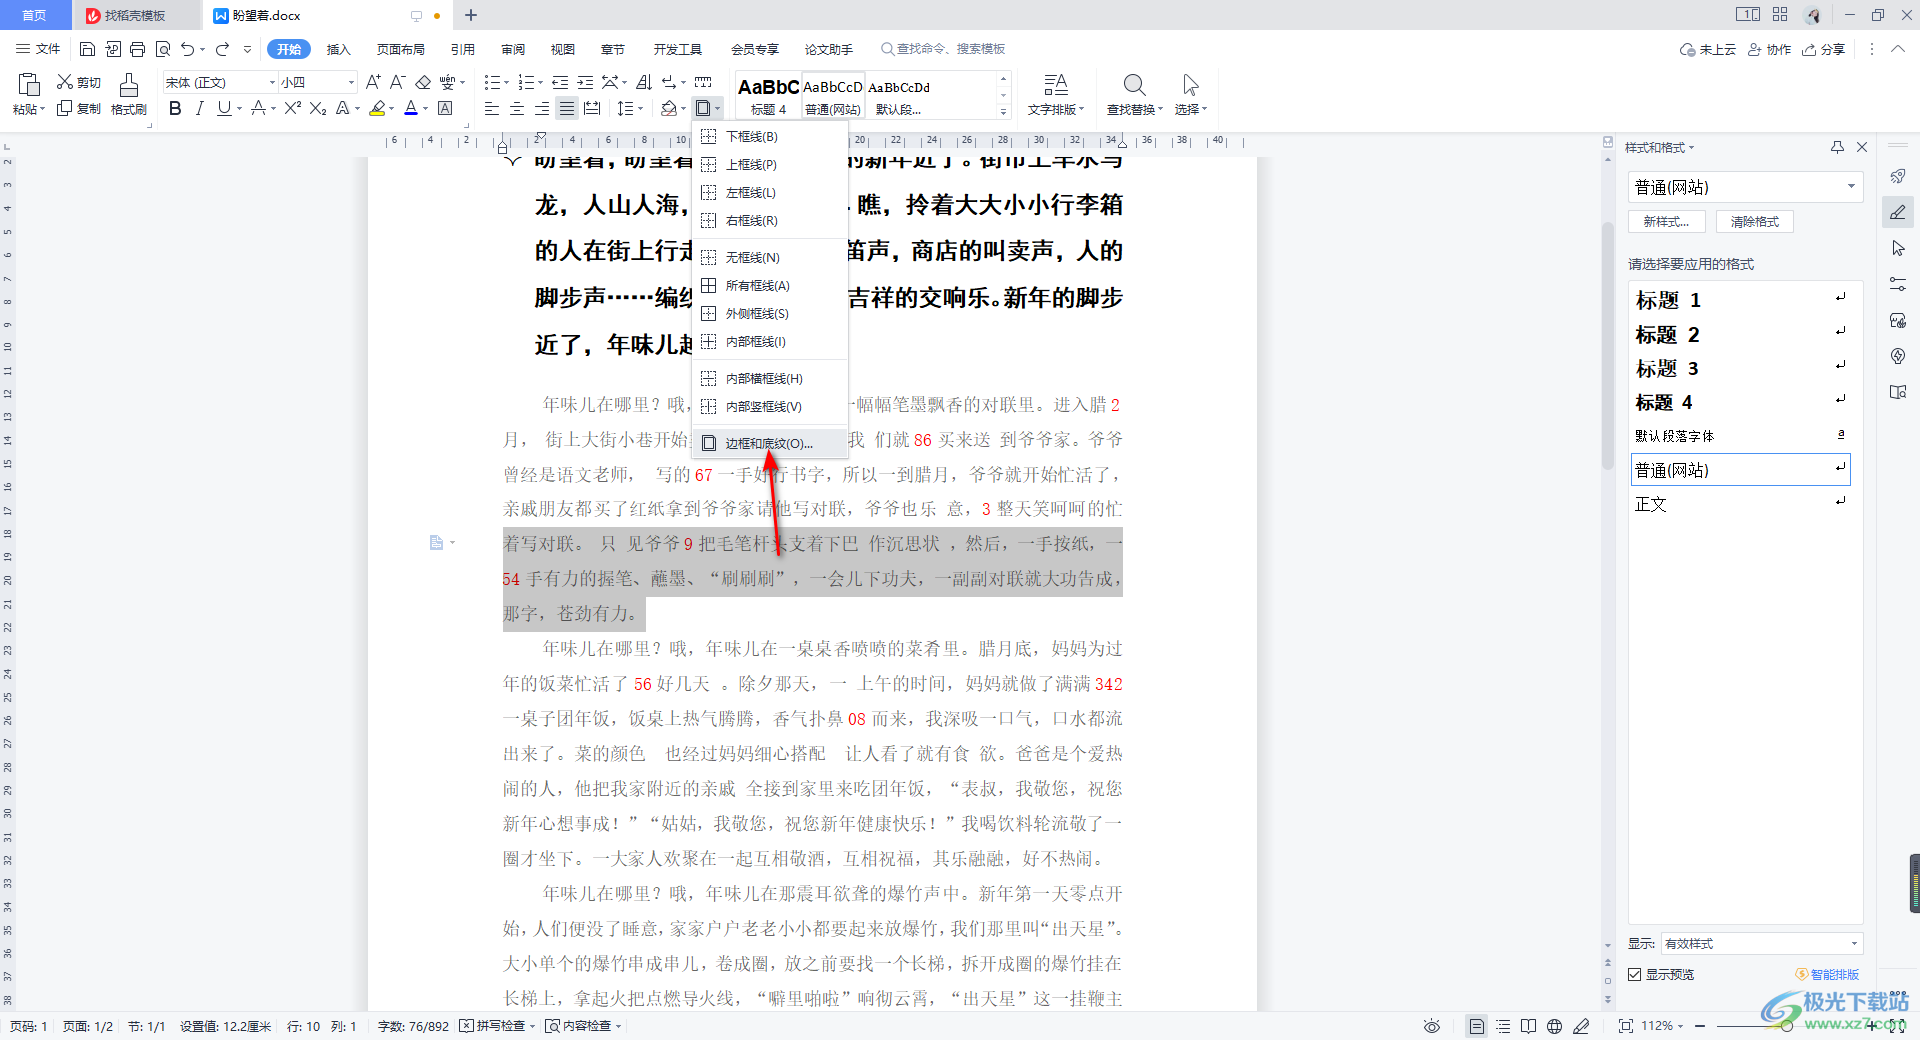1920x1040 pixels.
Task: Apply distributed alignment
Action: click(x=592, y=108)
